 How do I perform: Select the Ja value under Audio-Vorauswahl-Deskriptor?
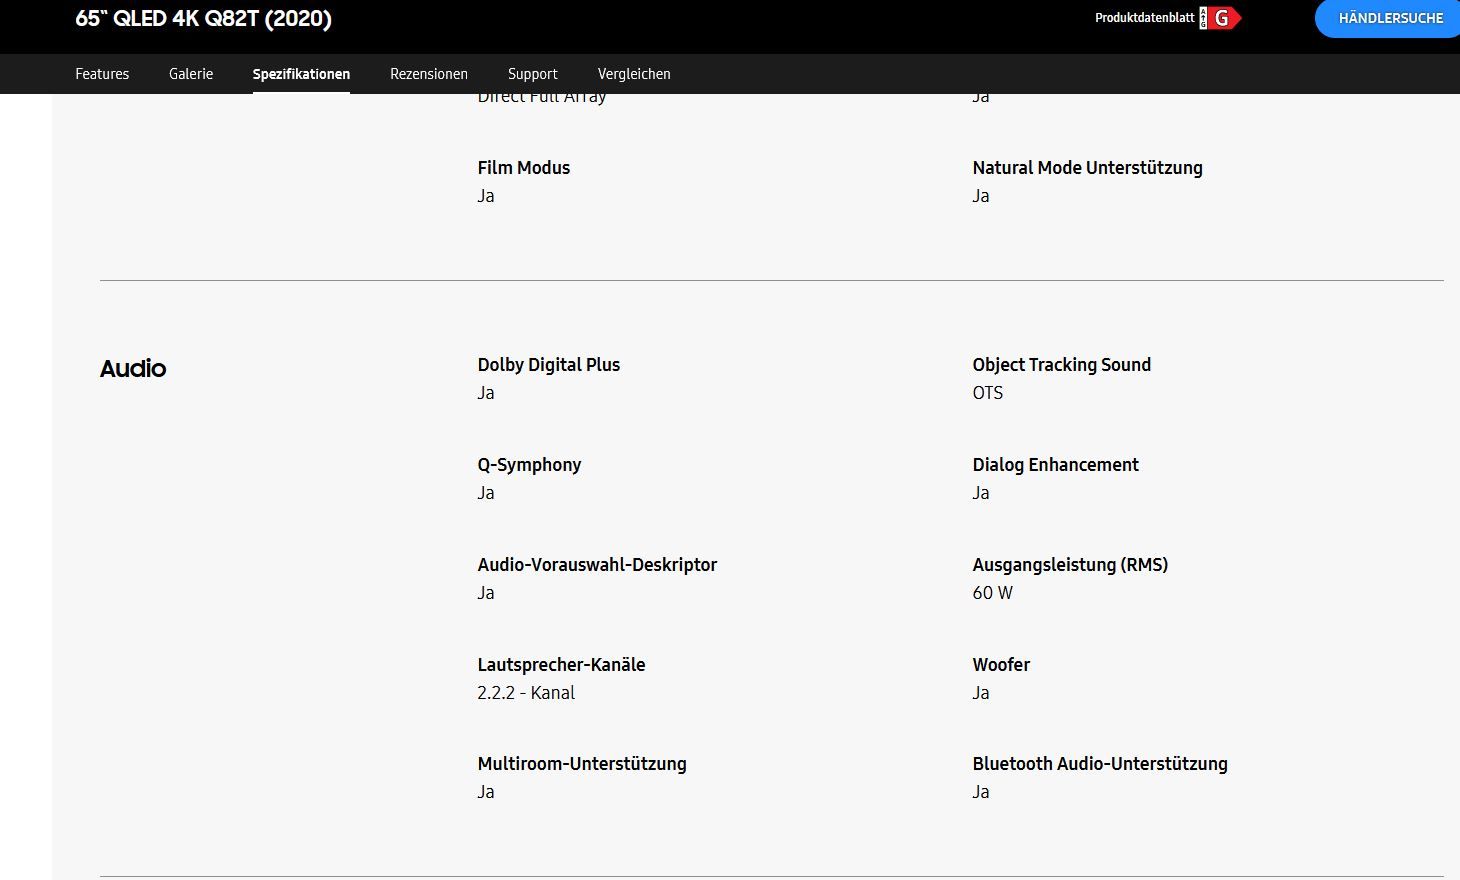pos(486,593)
